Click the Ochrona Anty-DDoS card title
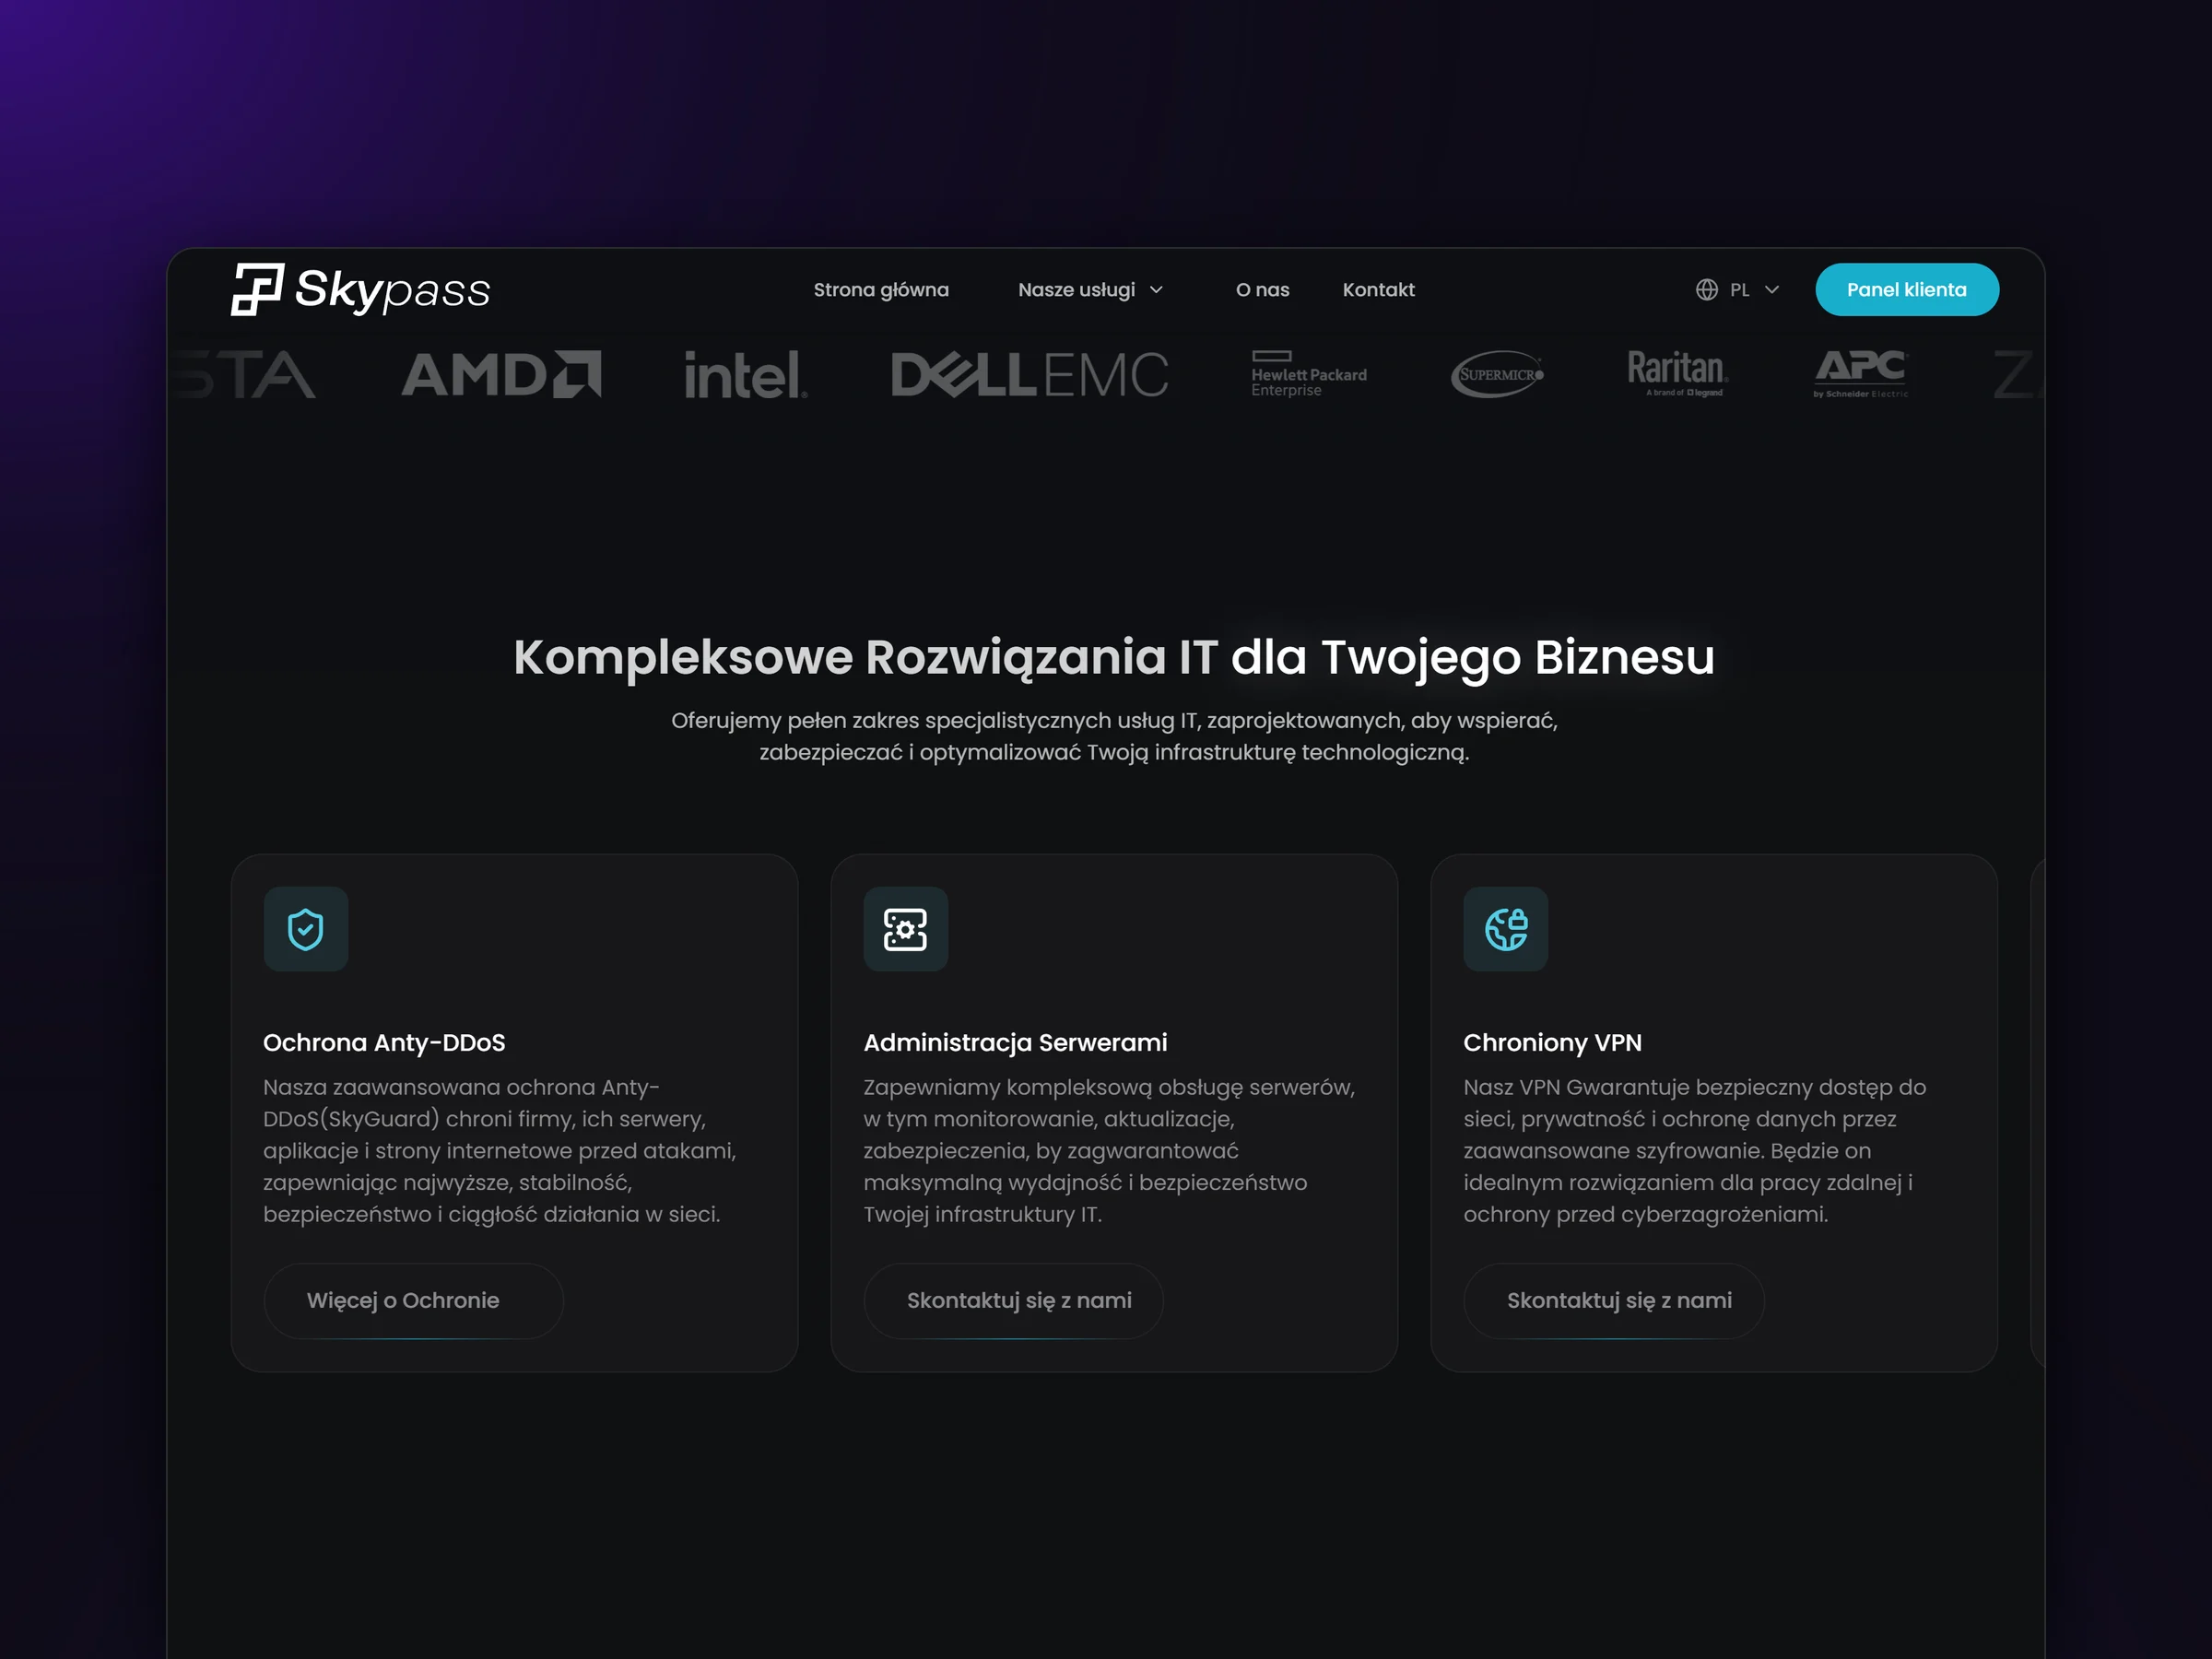The image size is (2212, 1659). point(384,1043)
